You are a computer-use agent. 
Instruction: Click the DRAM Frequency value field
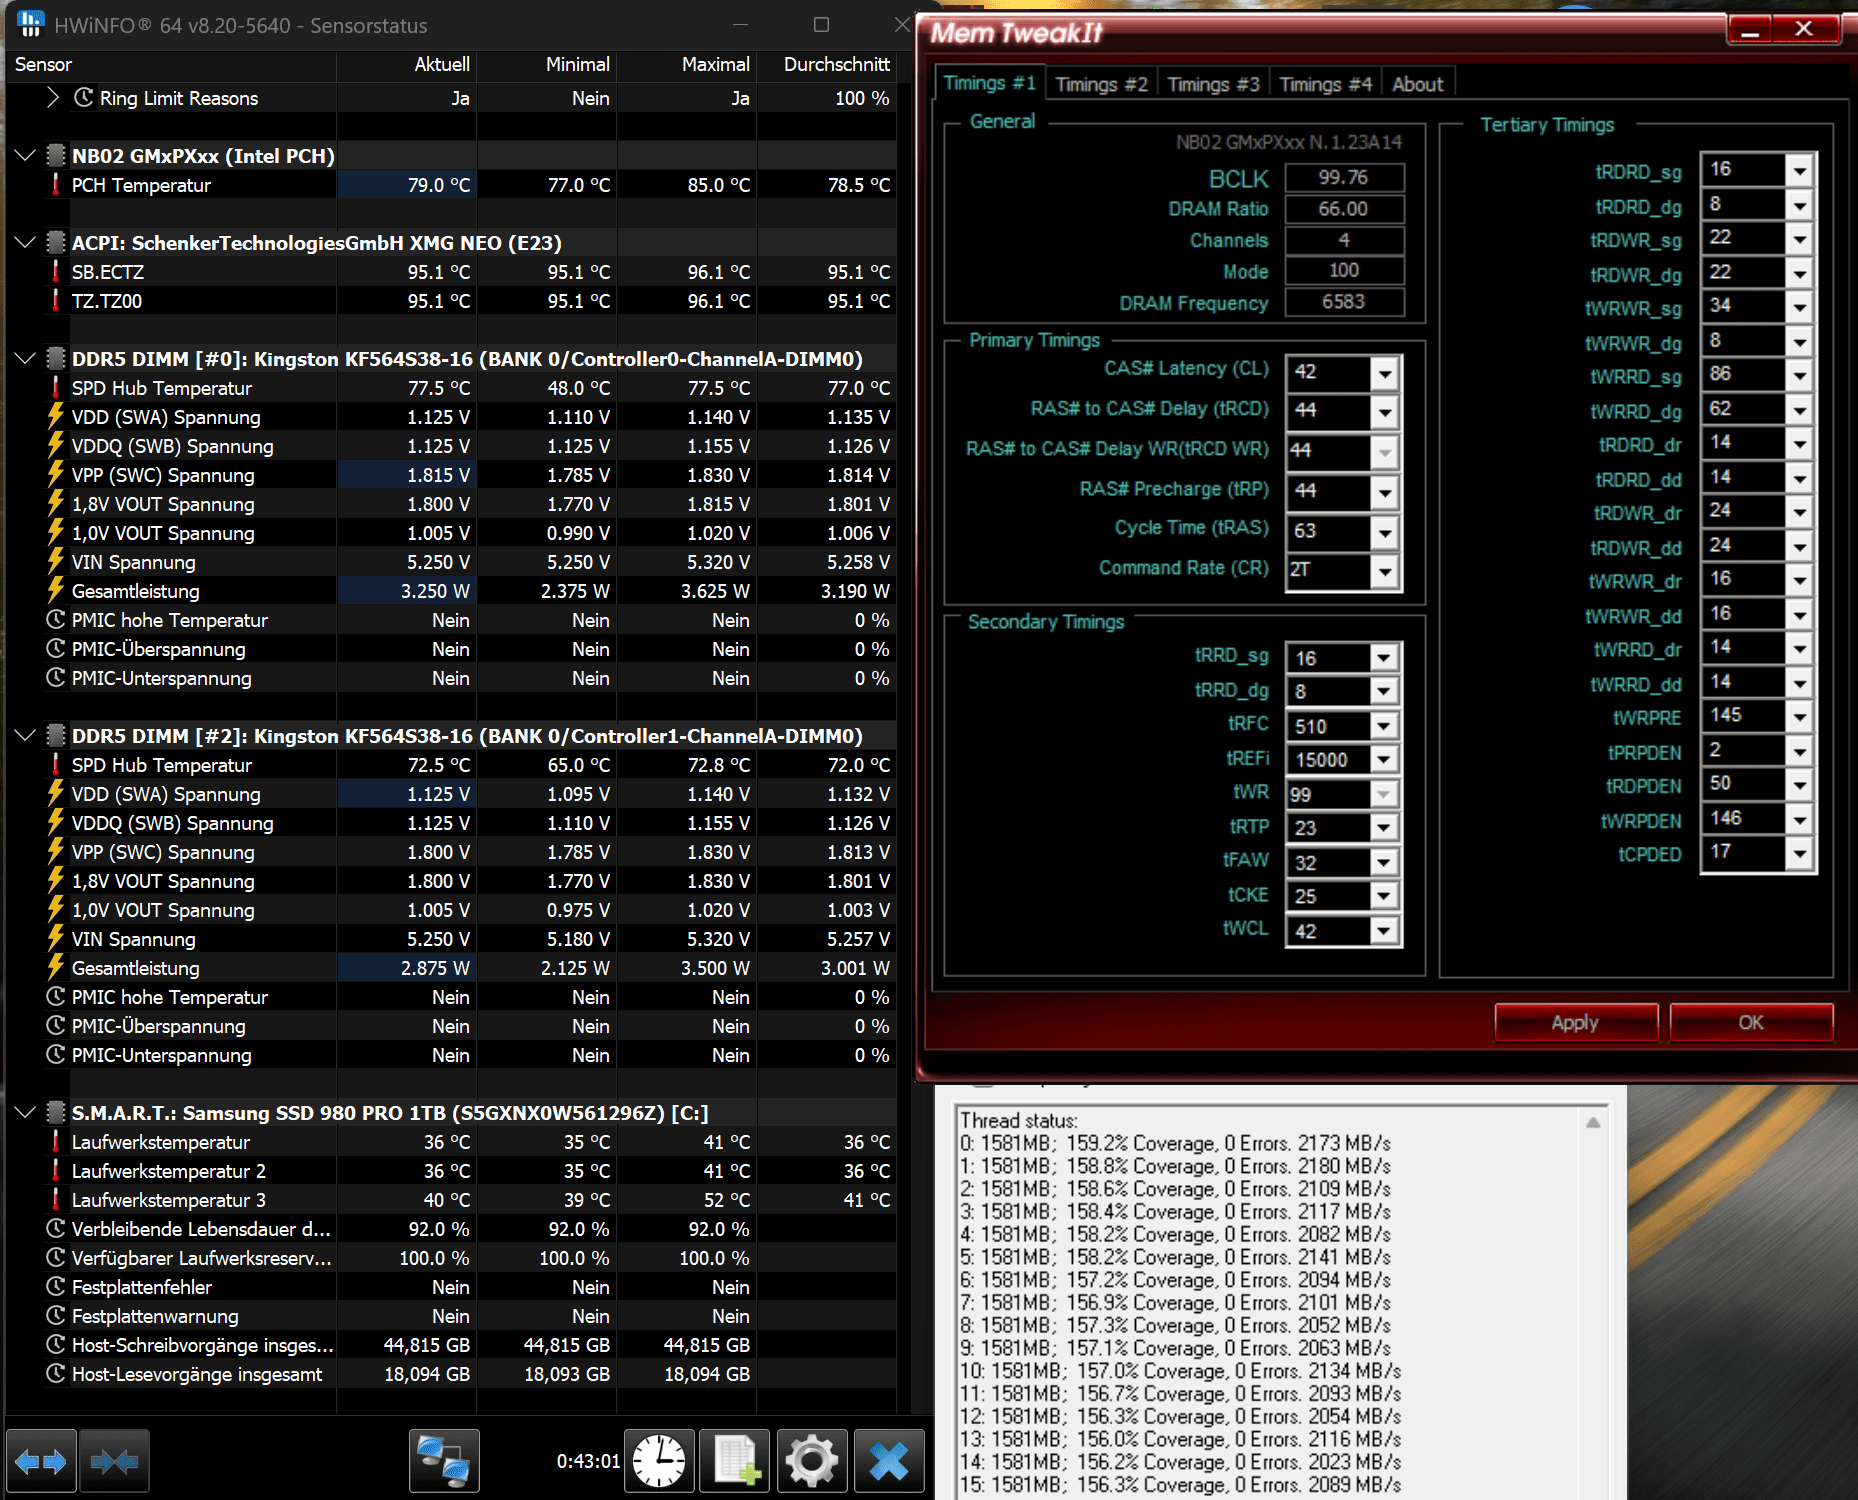[x=1344, y=302]
